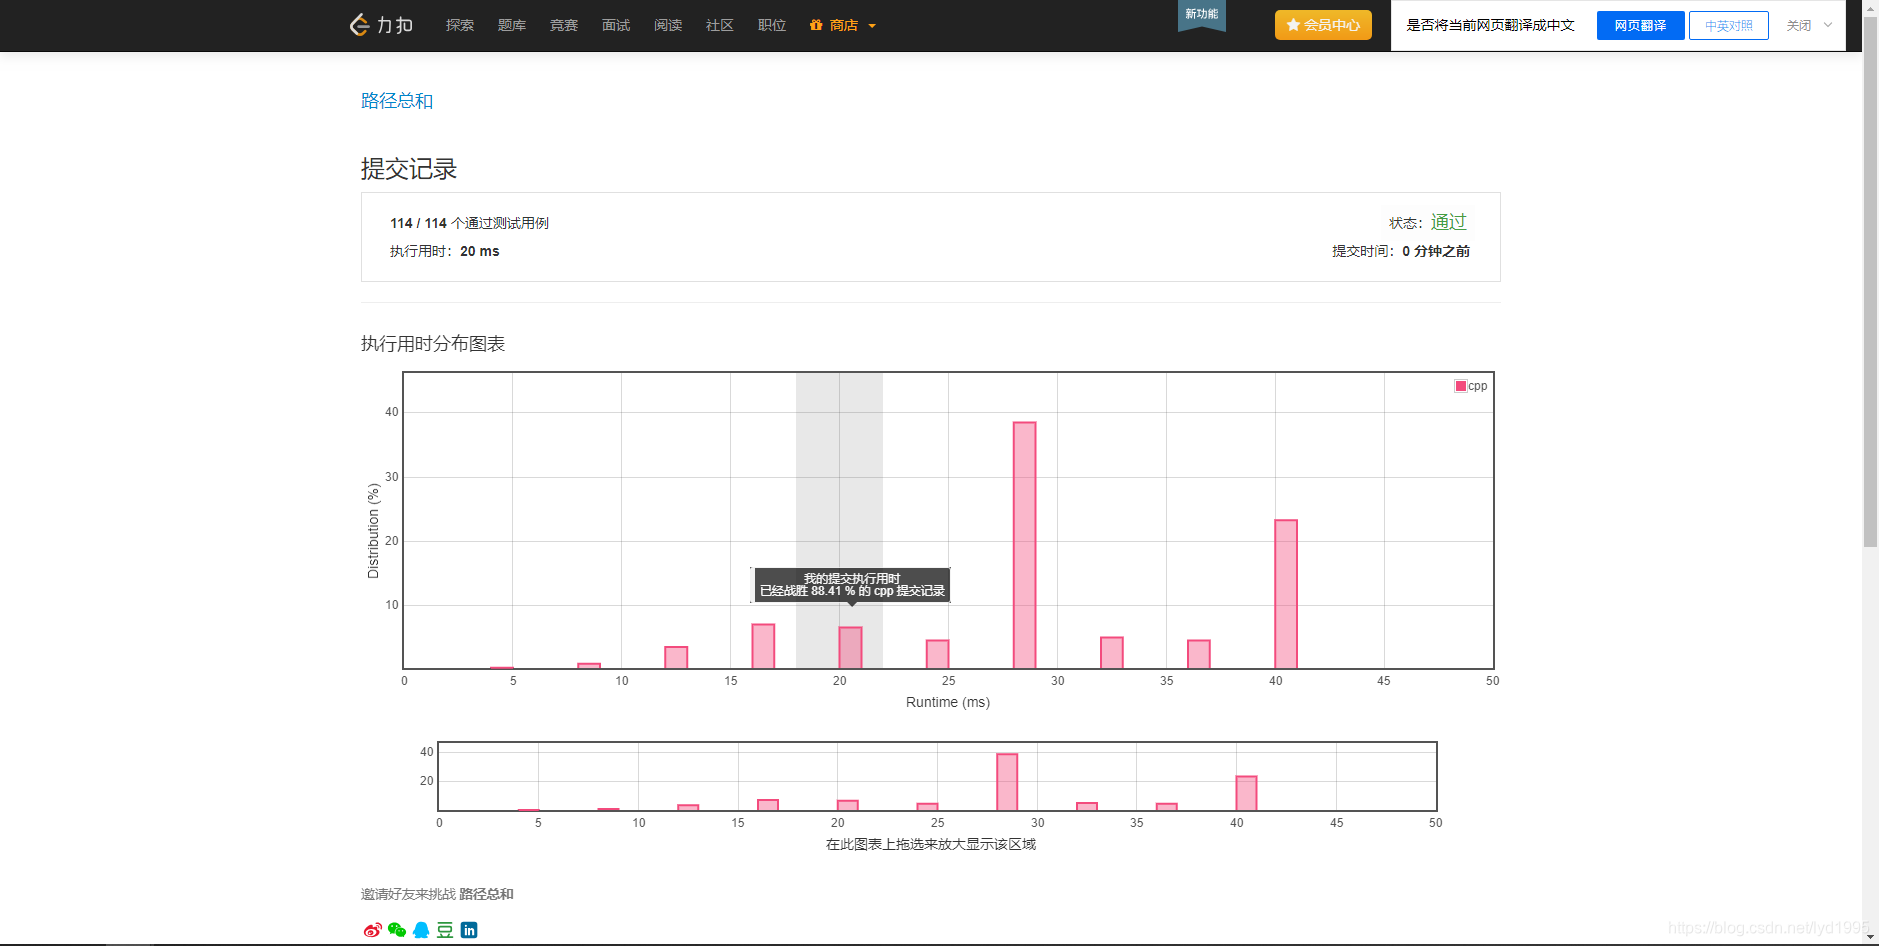Screen dimensions: 1879x946
Task: Click the scrollbar up arrow
Action: [x=1870, y=7]
